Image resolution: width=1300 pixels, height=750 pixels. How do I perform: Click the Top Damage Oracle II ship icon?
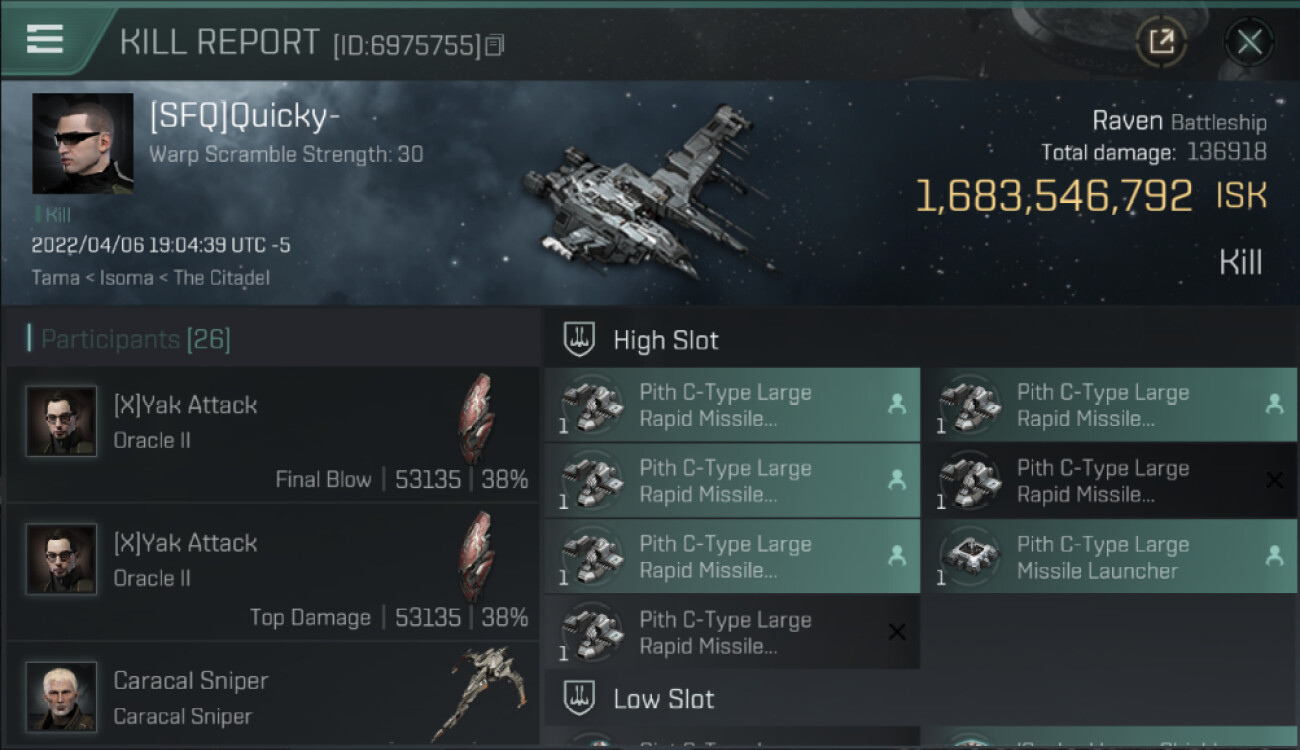pos(477,556)
